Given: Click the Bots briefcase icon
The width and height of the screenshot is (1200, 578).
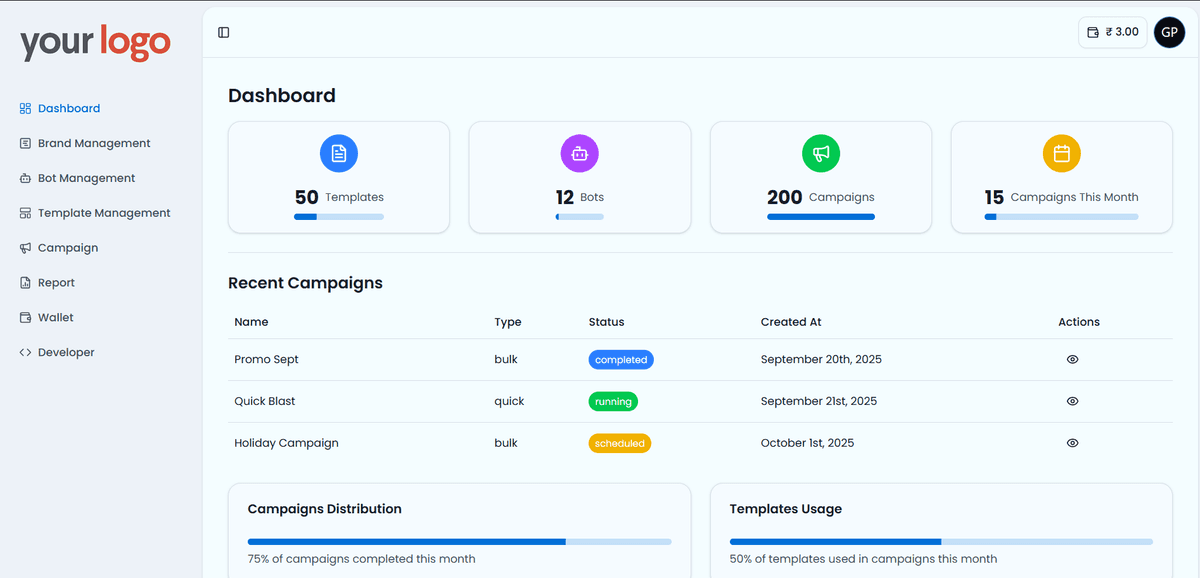Looking at the screenshot, I should pos(579,153).
